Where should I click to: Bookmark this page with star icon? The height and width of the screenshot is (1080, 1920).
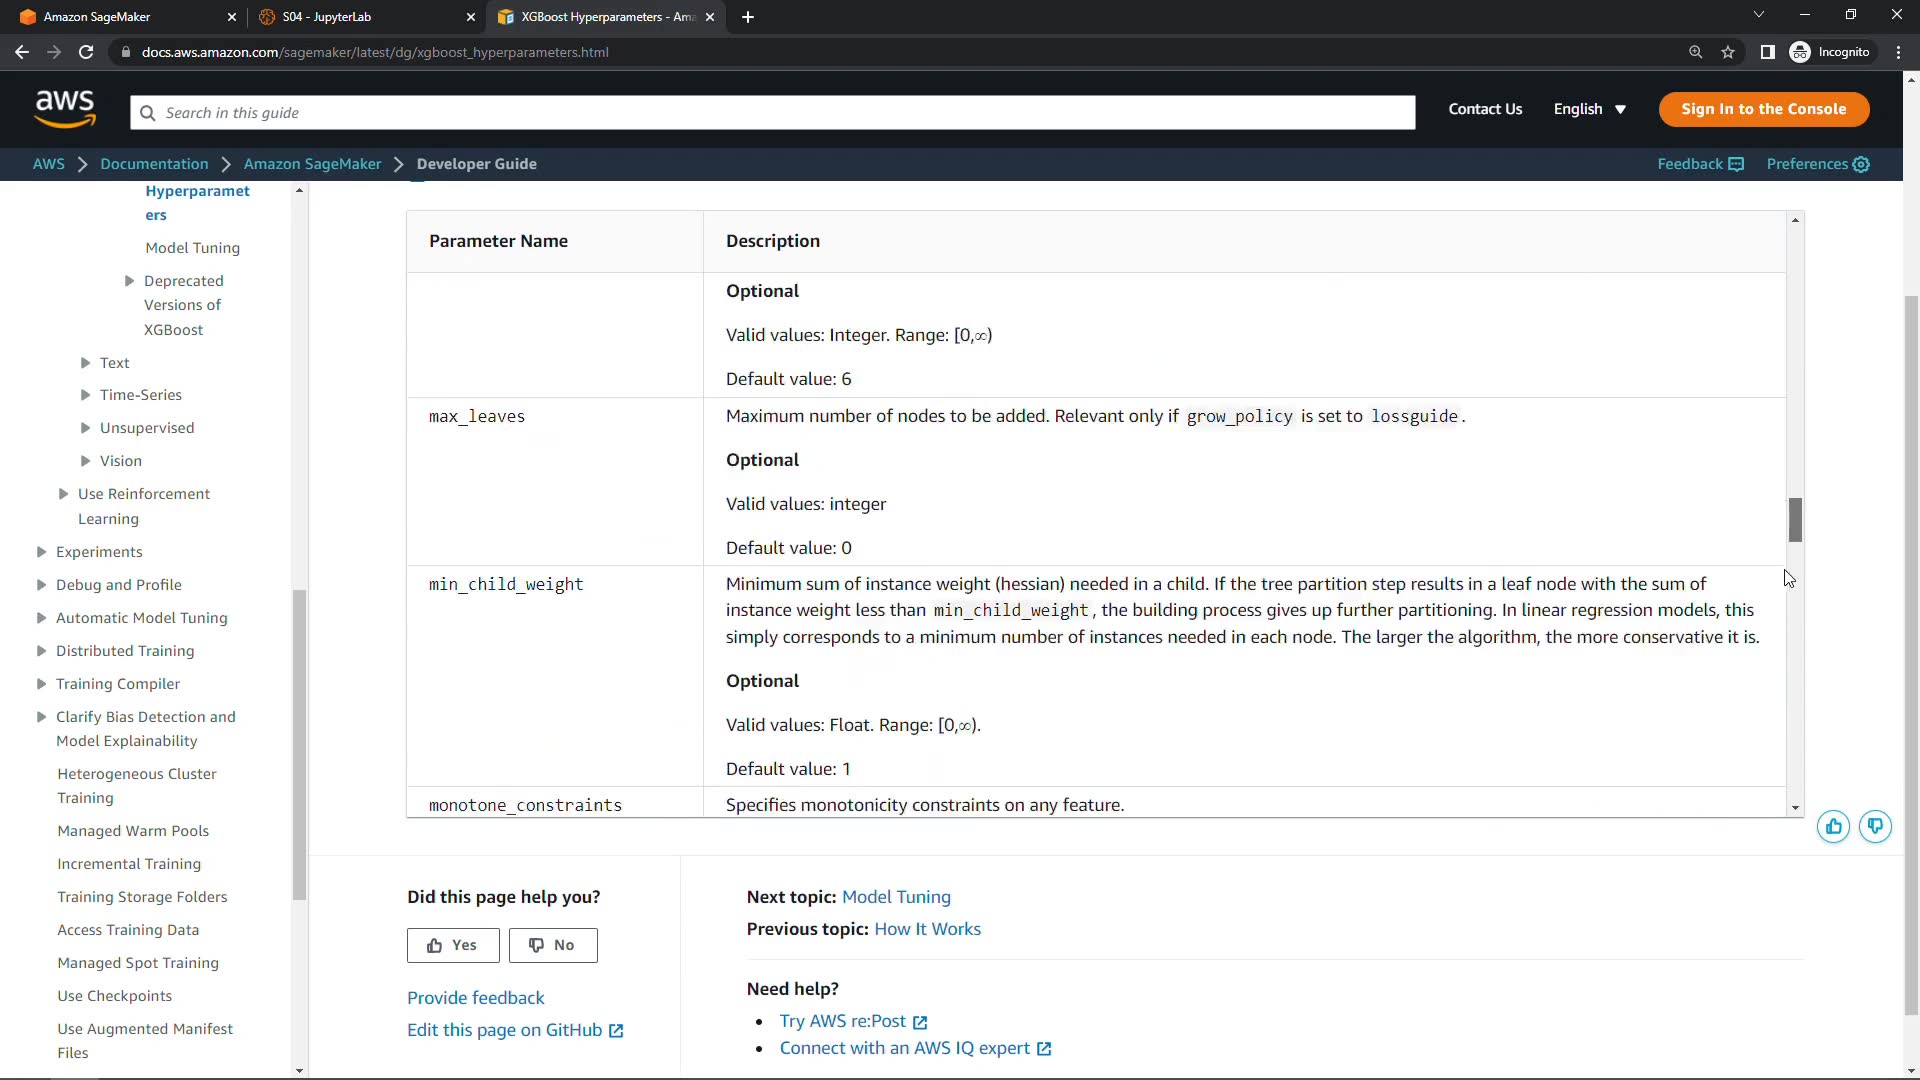pyautogui.click(x=1728, y=52)
